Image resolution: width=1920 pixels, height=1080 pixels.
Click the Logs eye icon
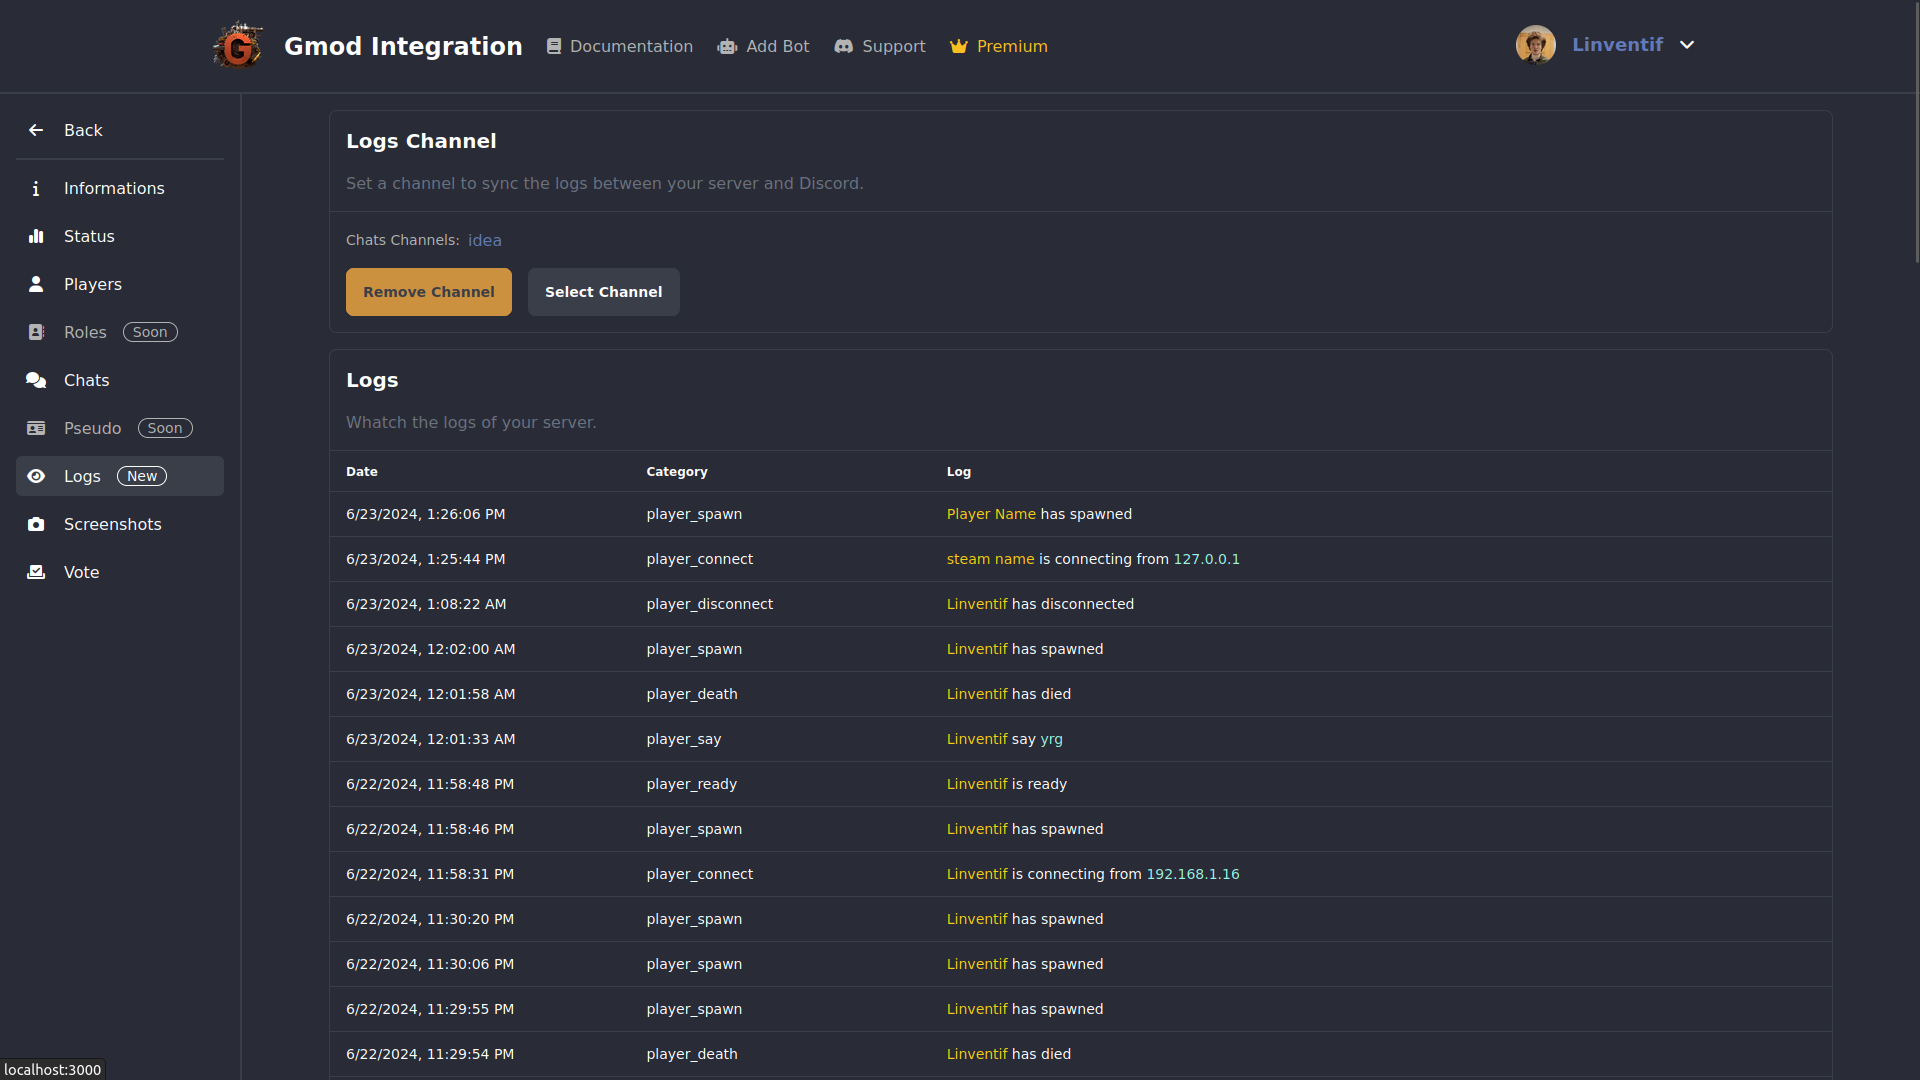[x=36, y=476]
